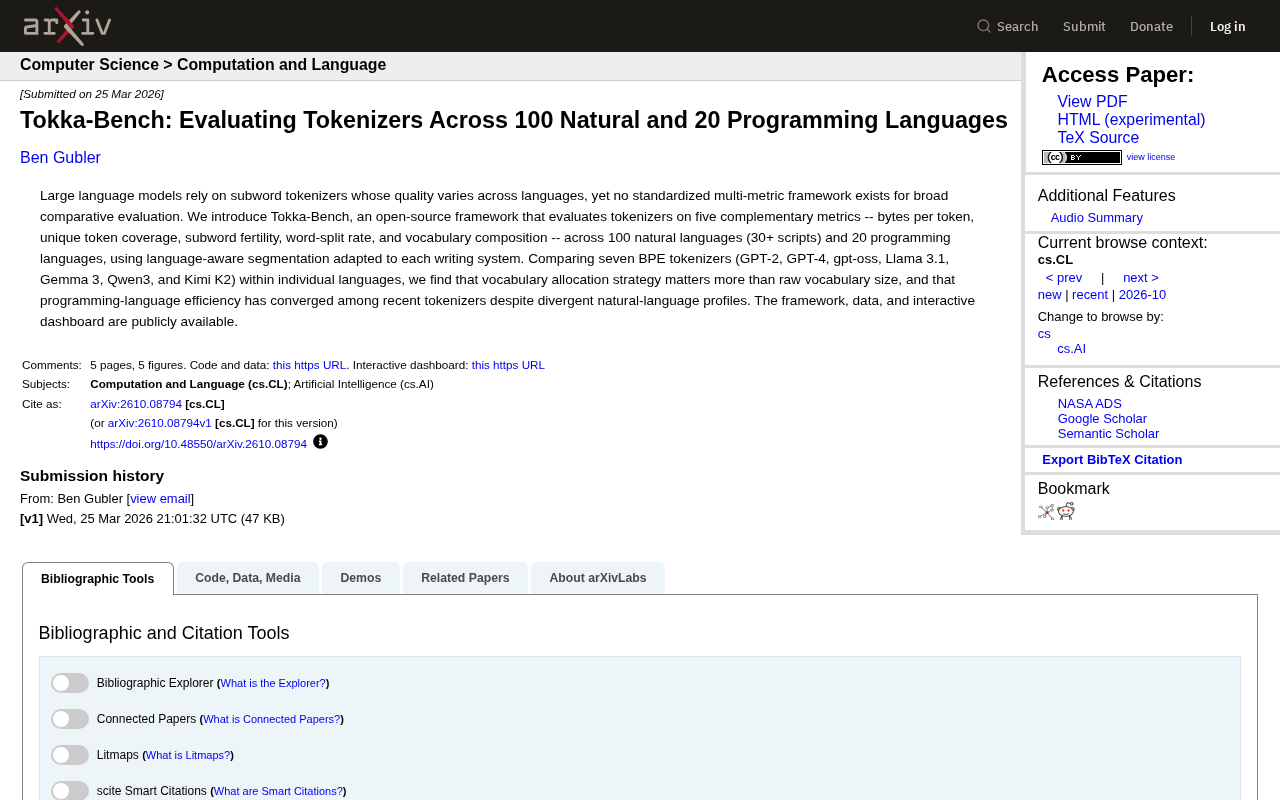
Task: Browse the 2026-10 listing
Action: [x=1142, y=295]
